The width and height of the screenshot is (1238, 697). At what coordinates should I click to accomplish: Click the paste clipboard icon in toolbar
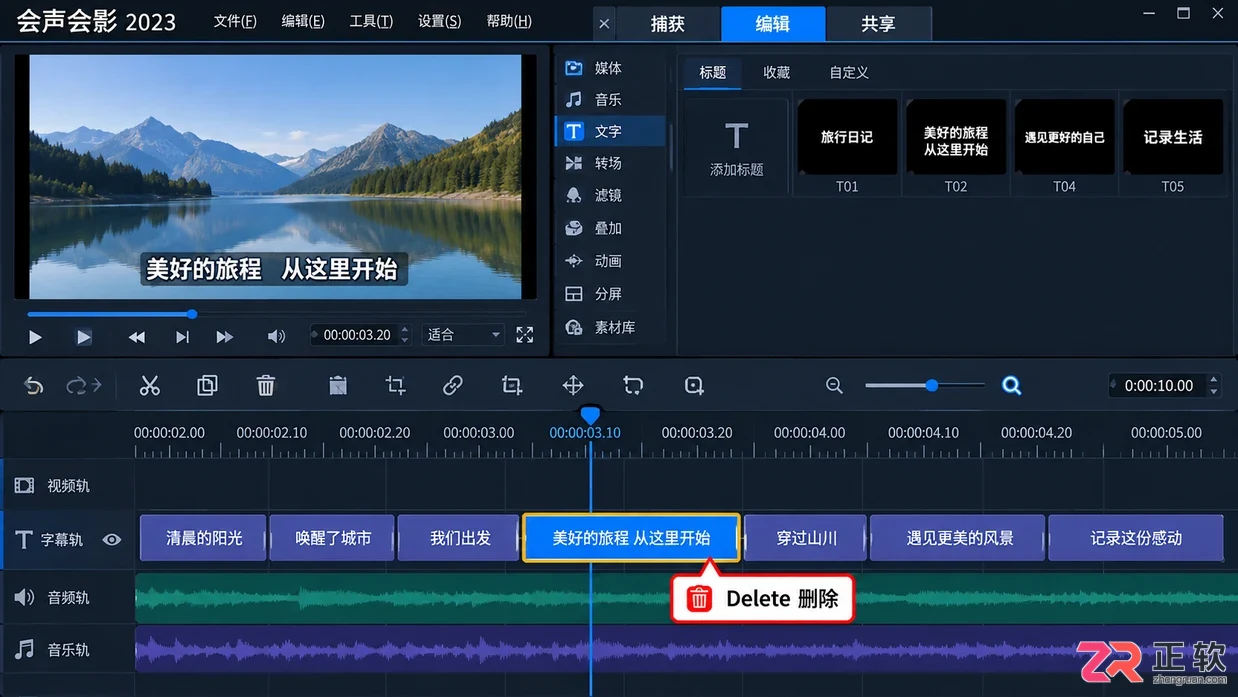[338, 386]
